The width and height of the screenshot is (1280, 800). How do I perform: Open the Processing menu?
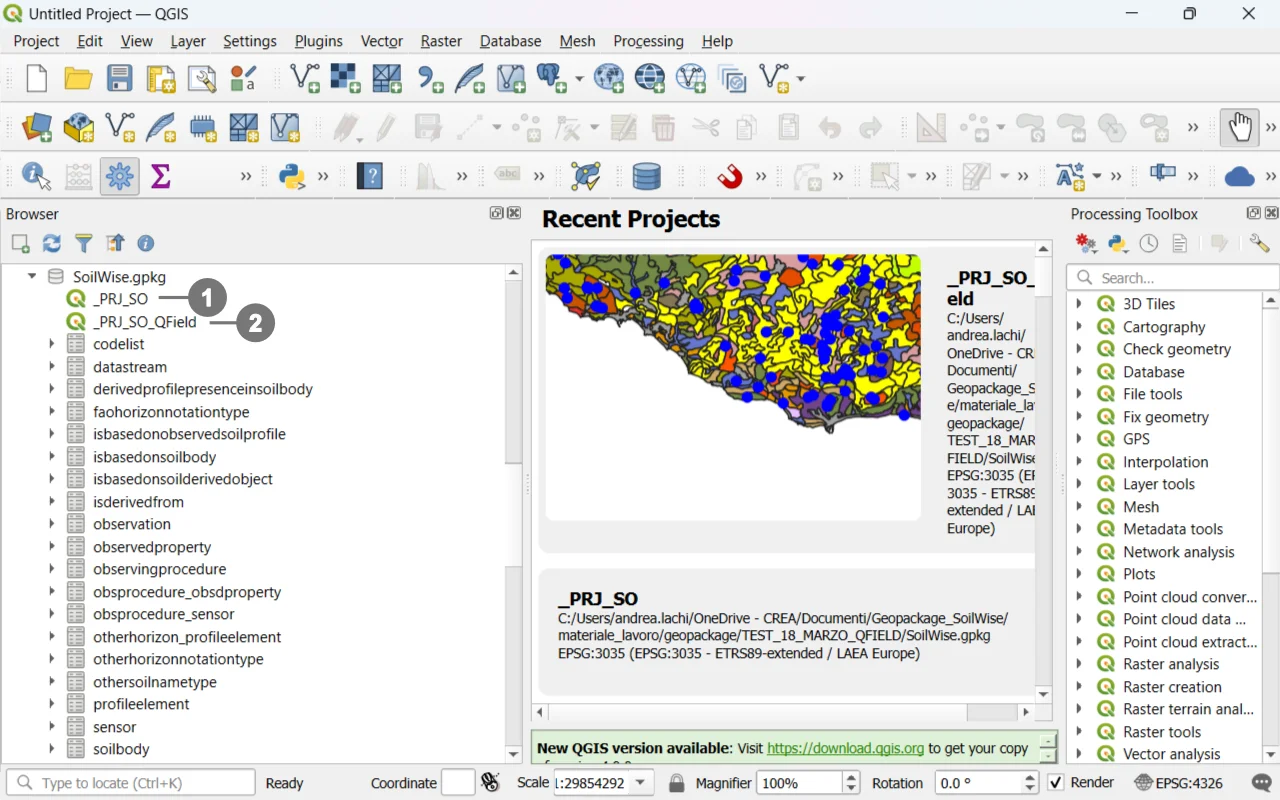point(648,41)
